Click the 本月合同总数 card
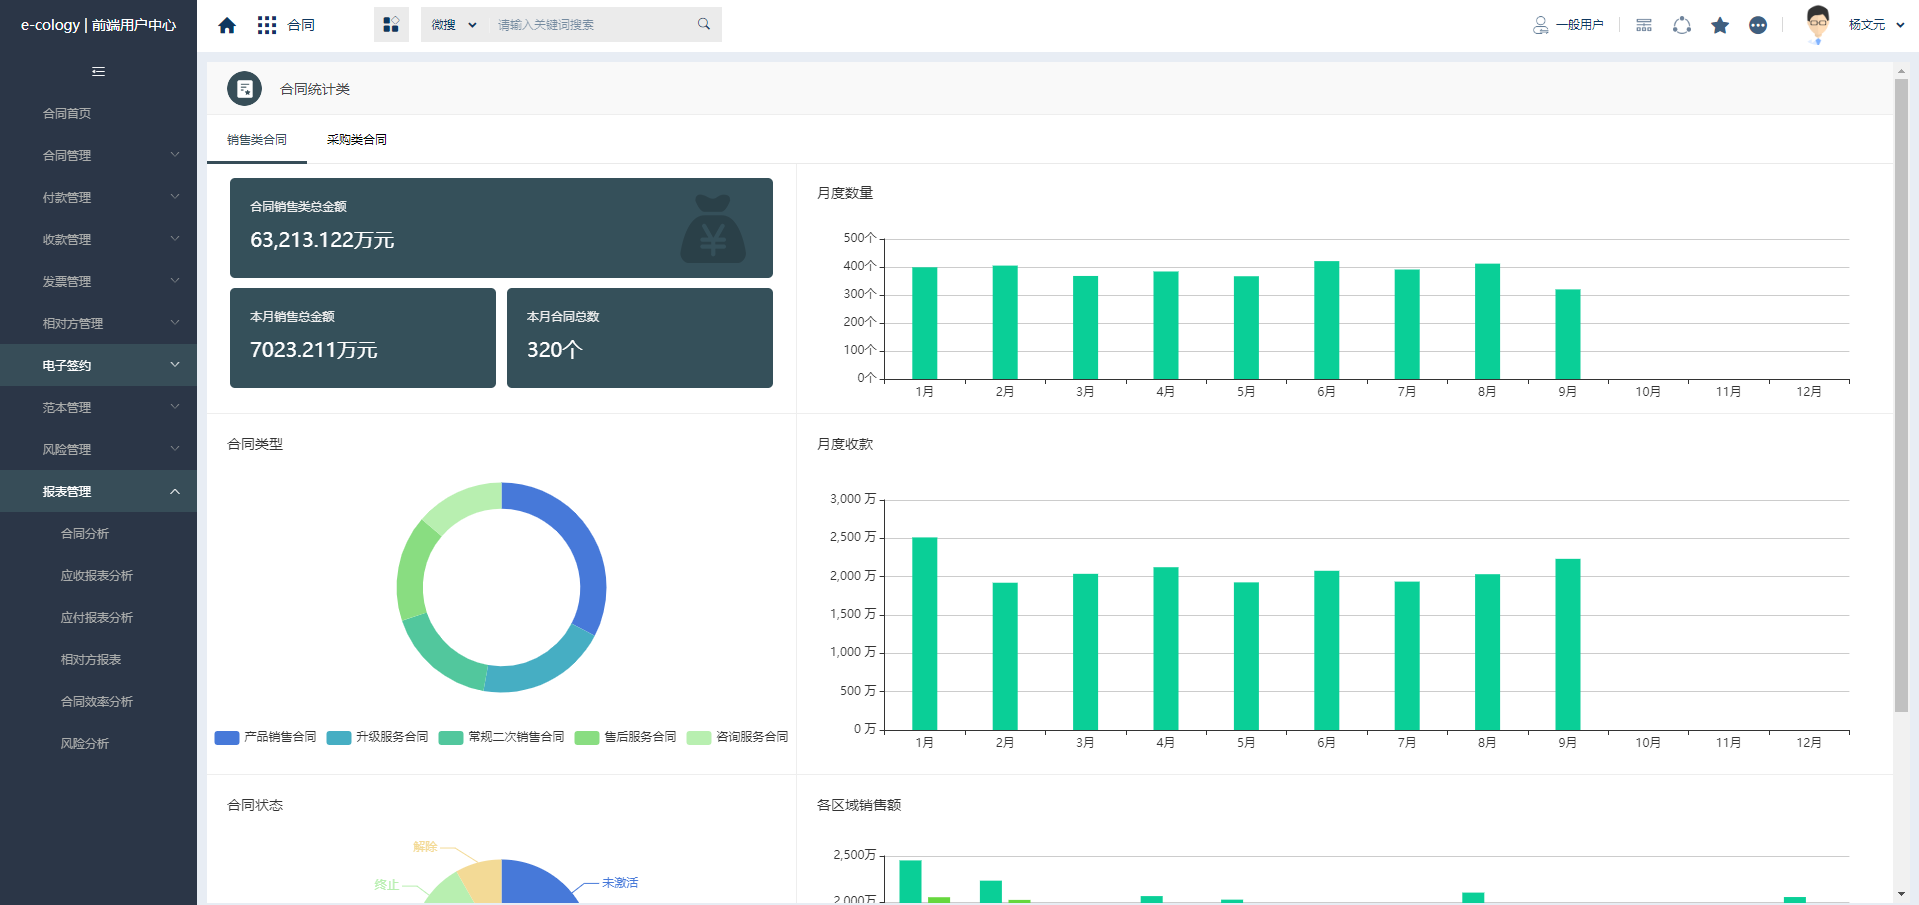Viewport: 1919px width, 905px height. [640, 338]
